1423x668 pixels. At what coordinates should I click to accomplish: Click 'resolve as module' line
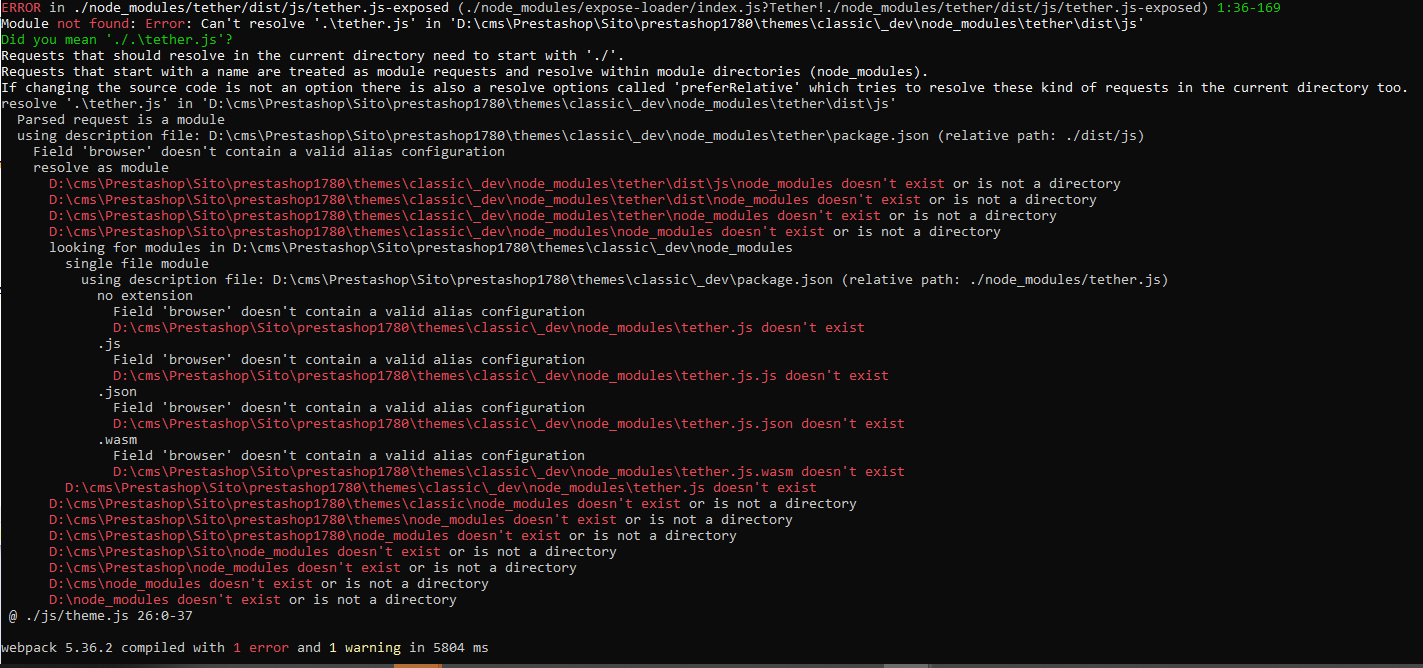(x=101, y=167)
